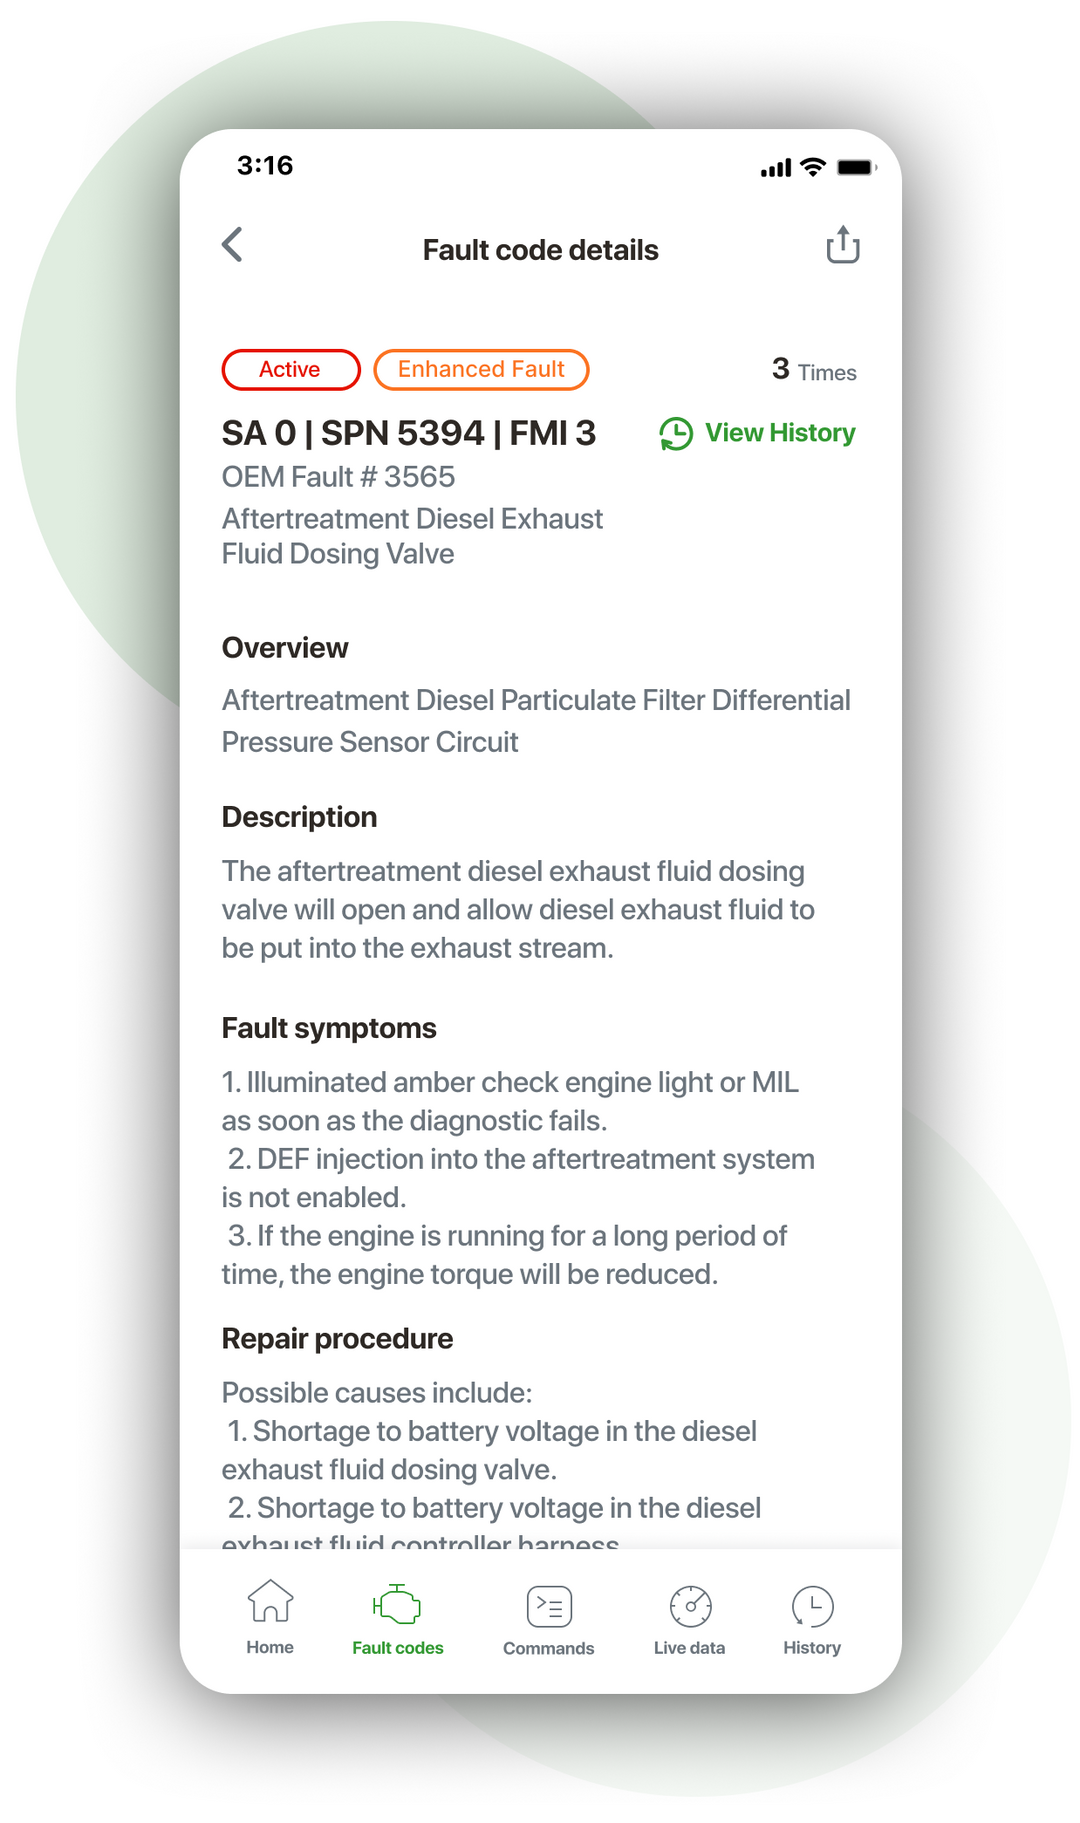
Task: Toggle the Active fault badge
Action: pyautogui.click(x=290, y=369)
